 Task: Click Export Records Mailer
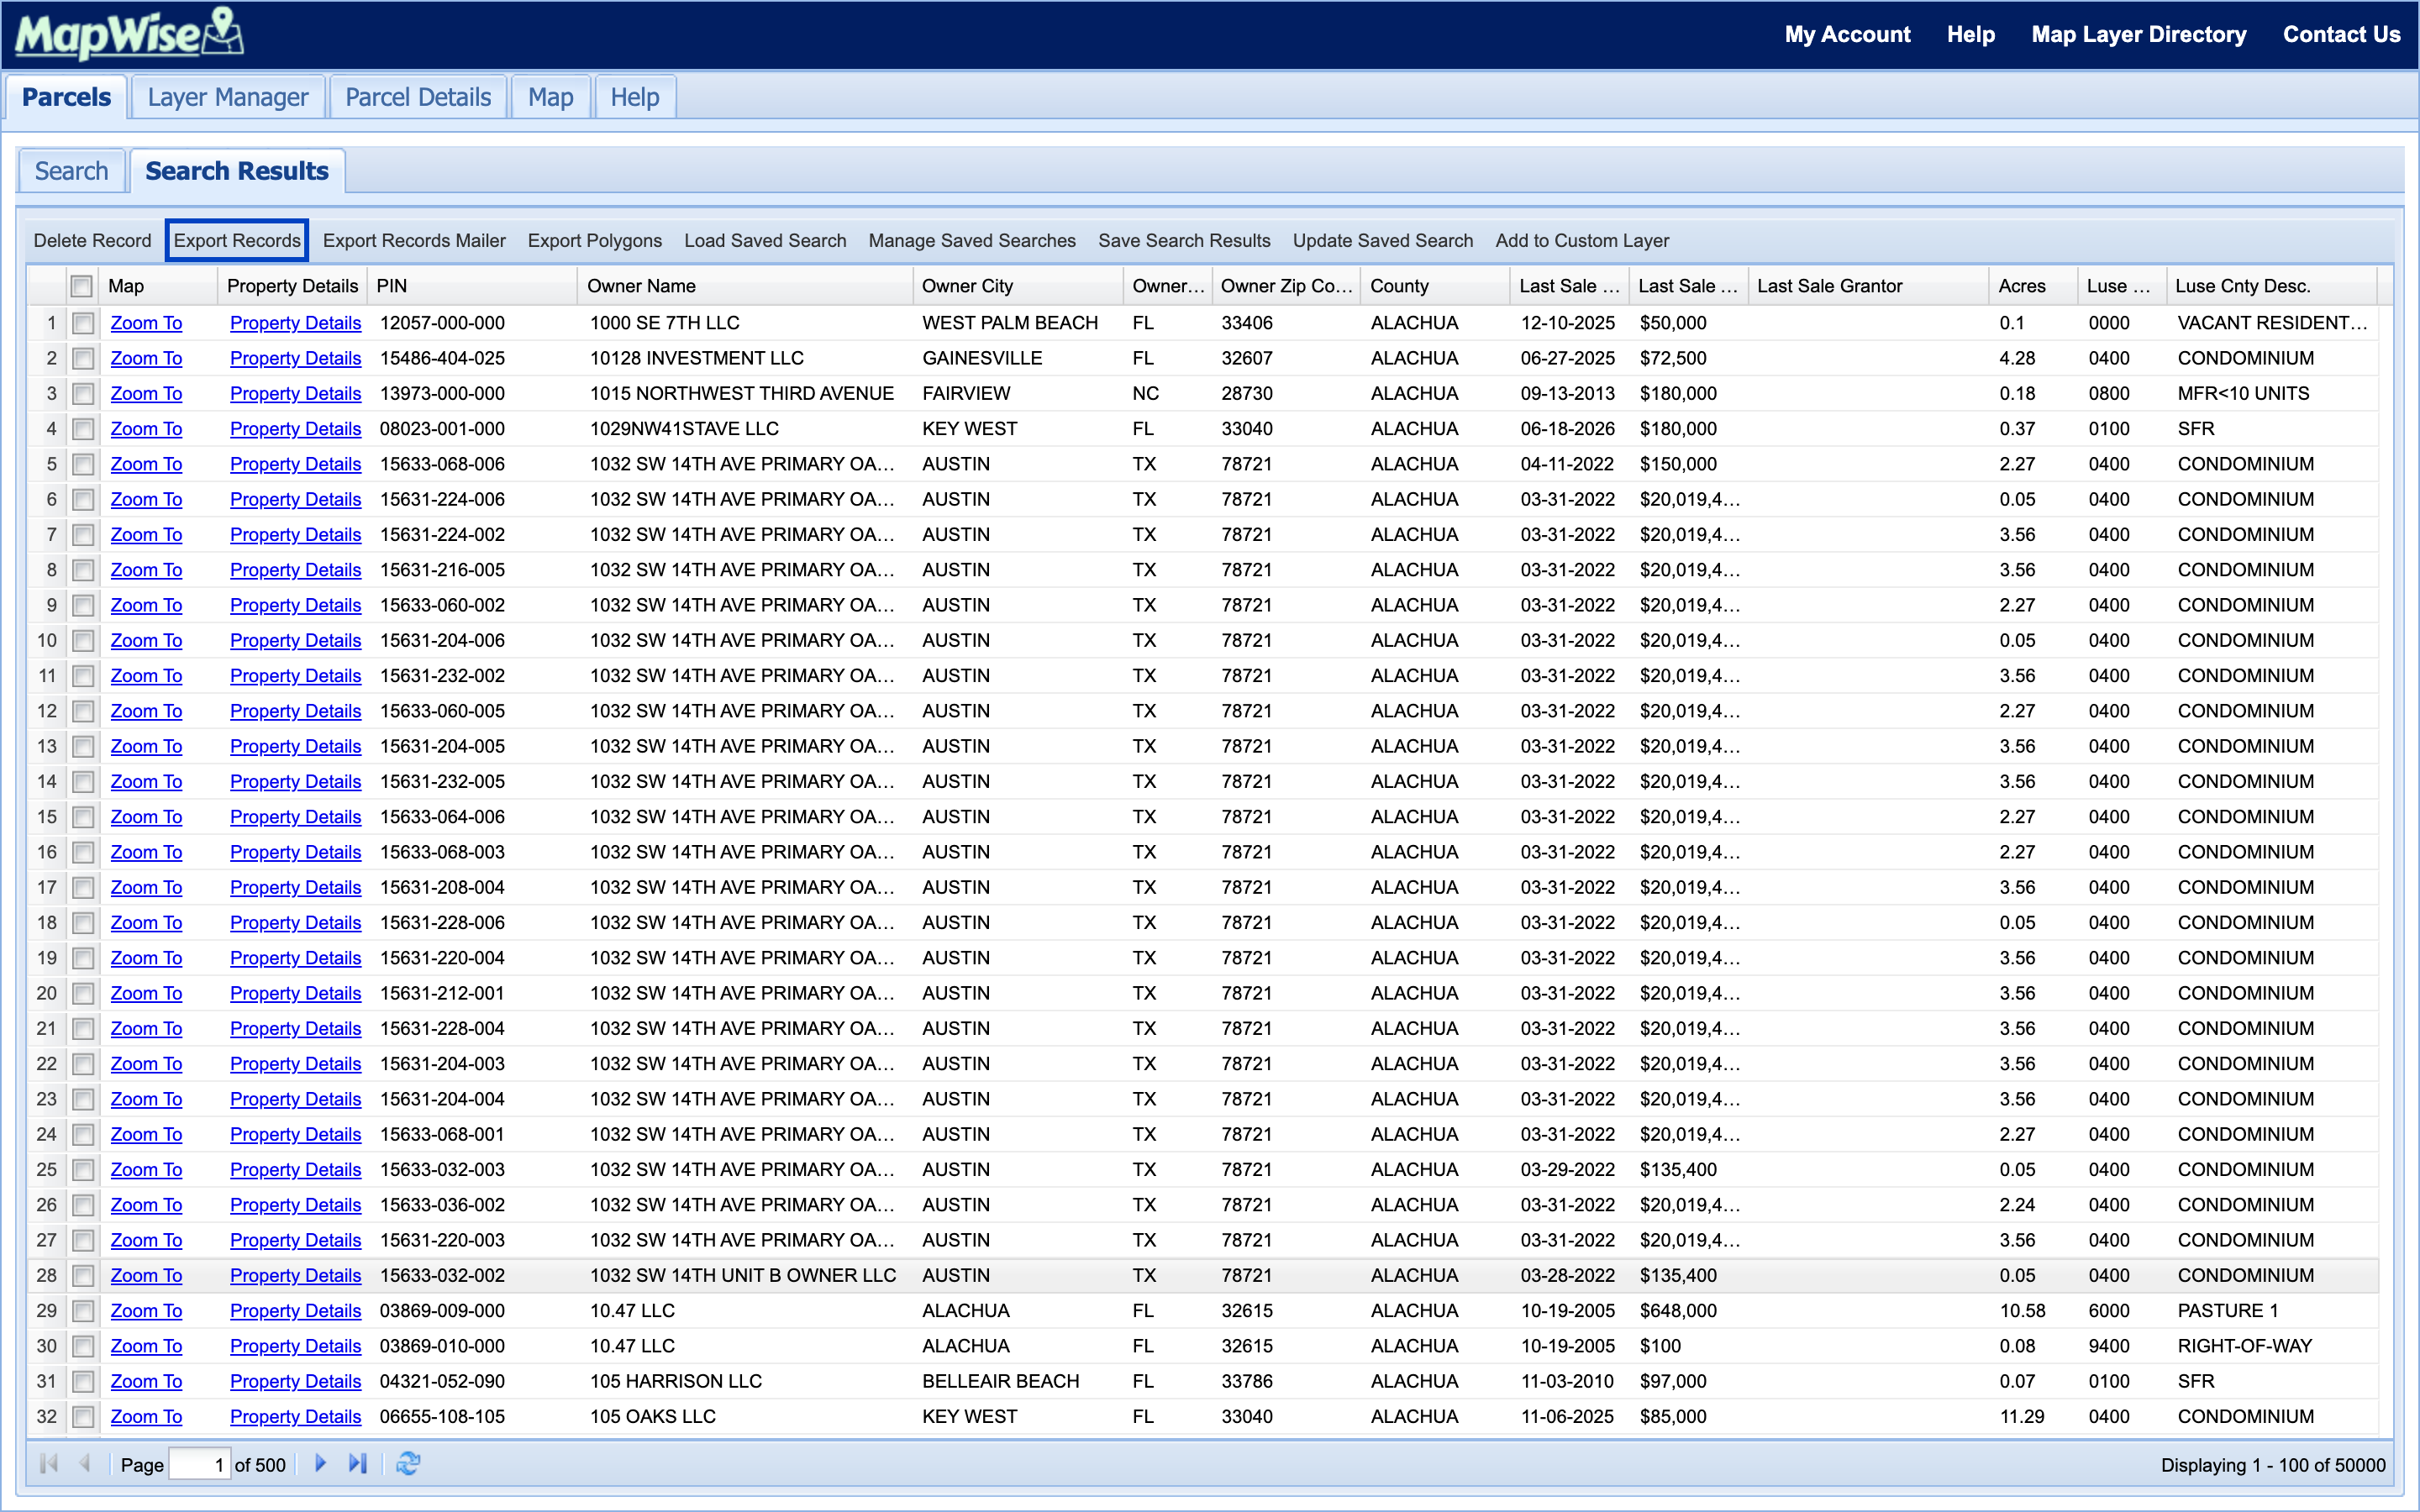pos(414,241)
